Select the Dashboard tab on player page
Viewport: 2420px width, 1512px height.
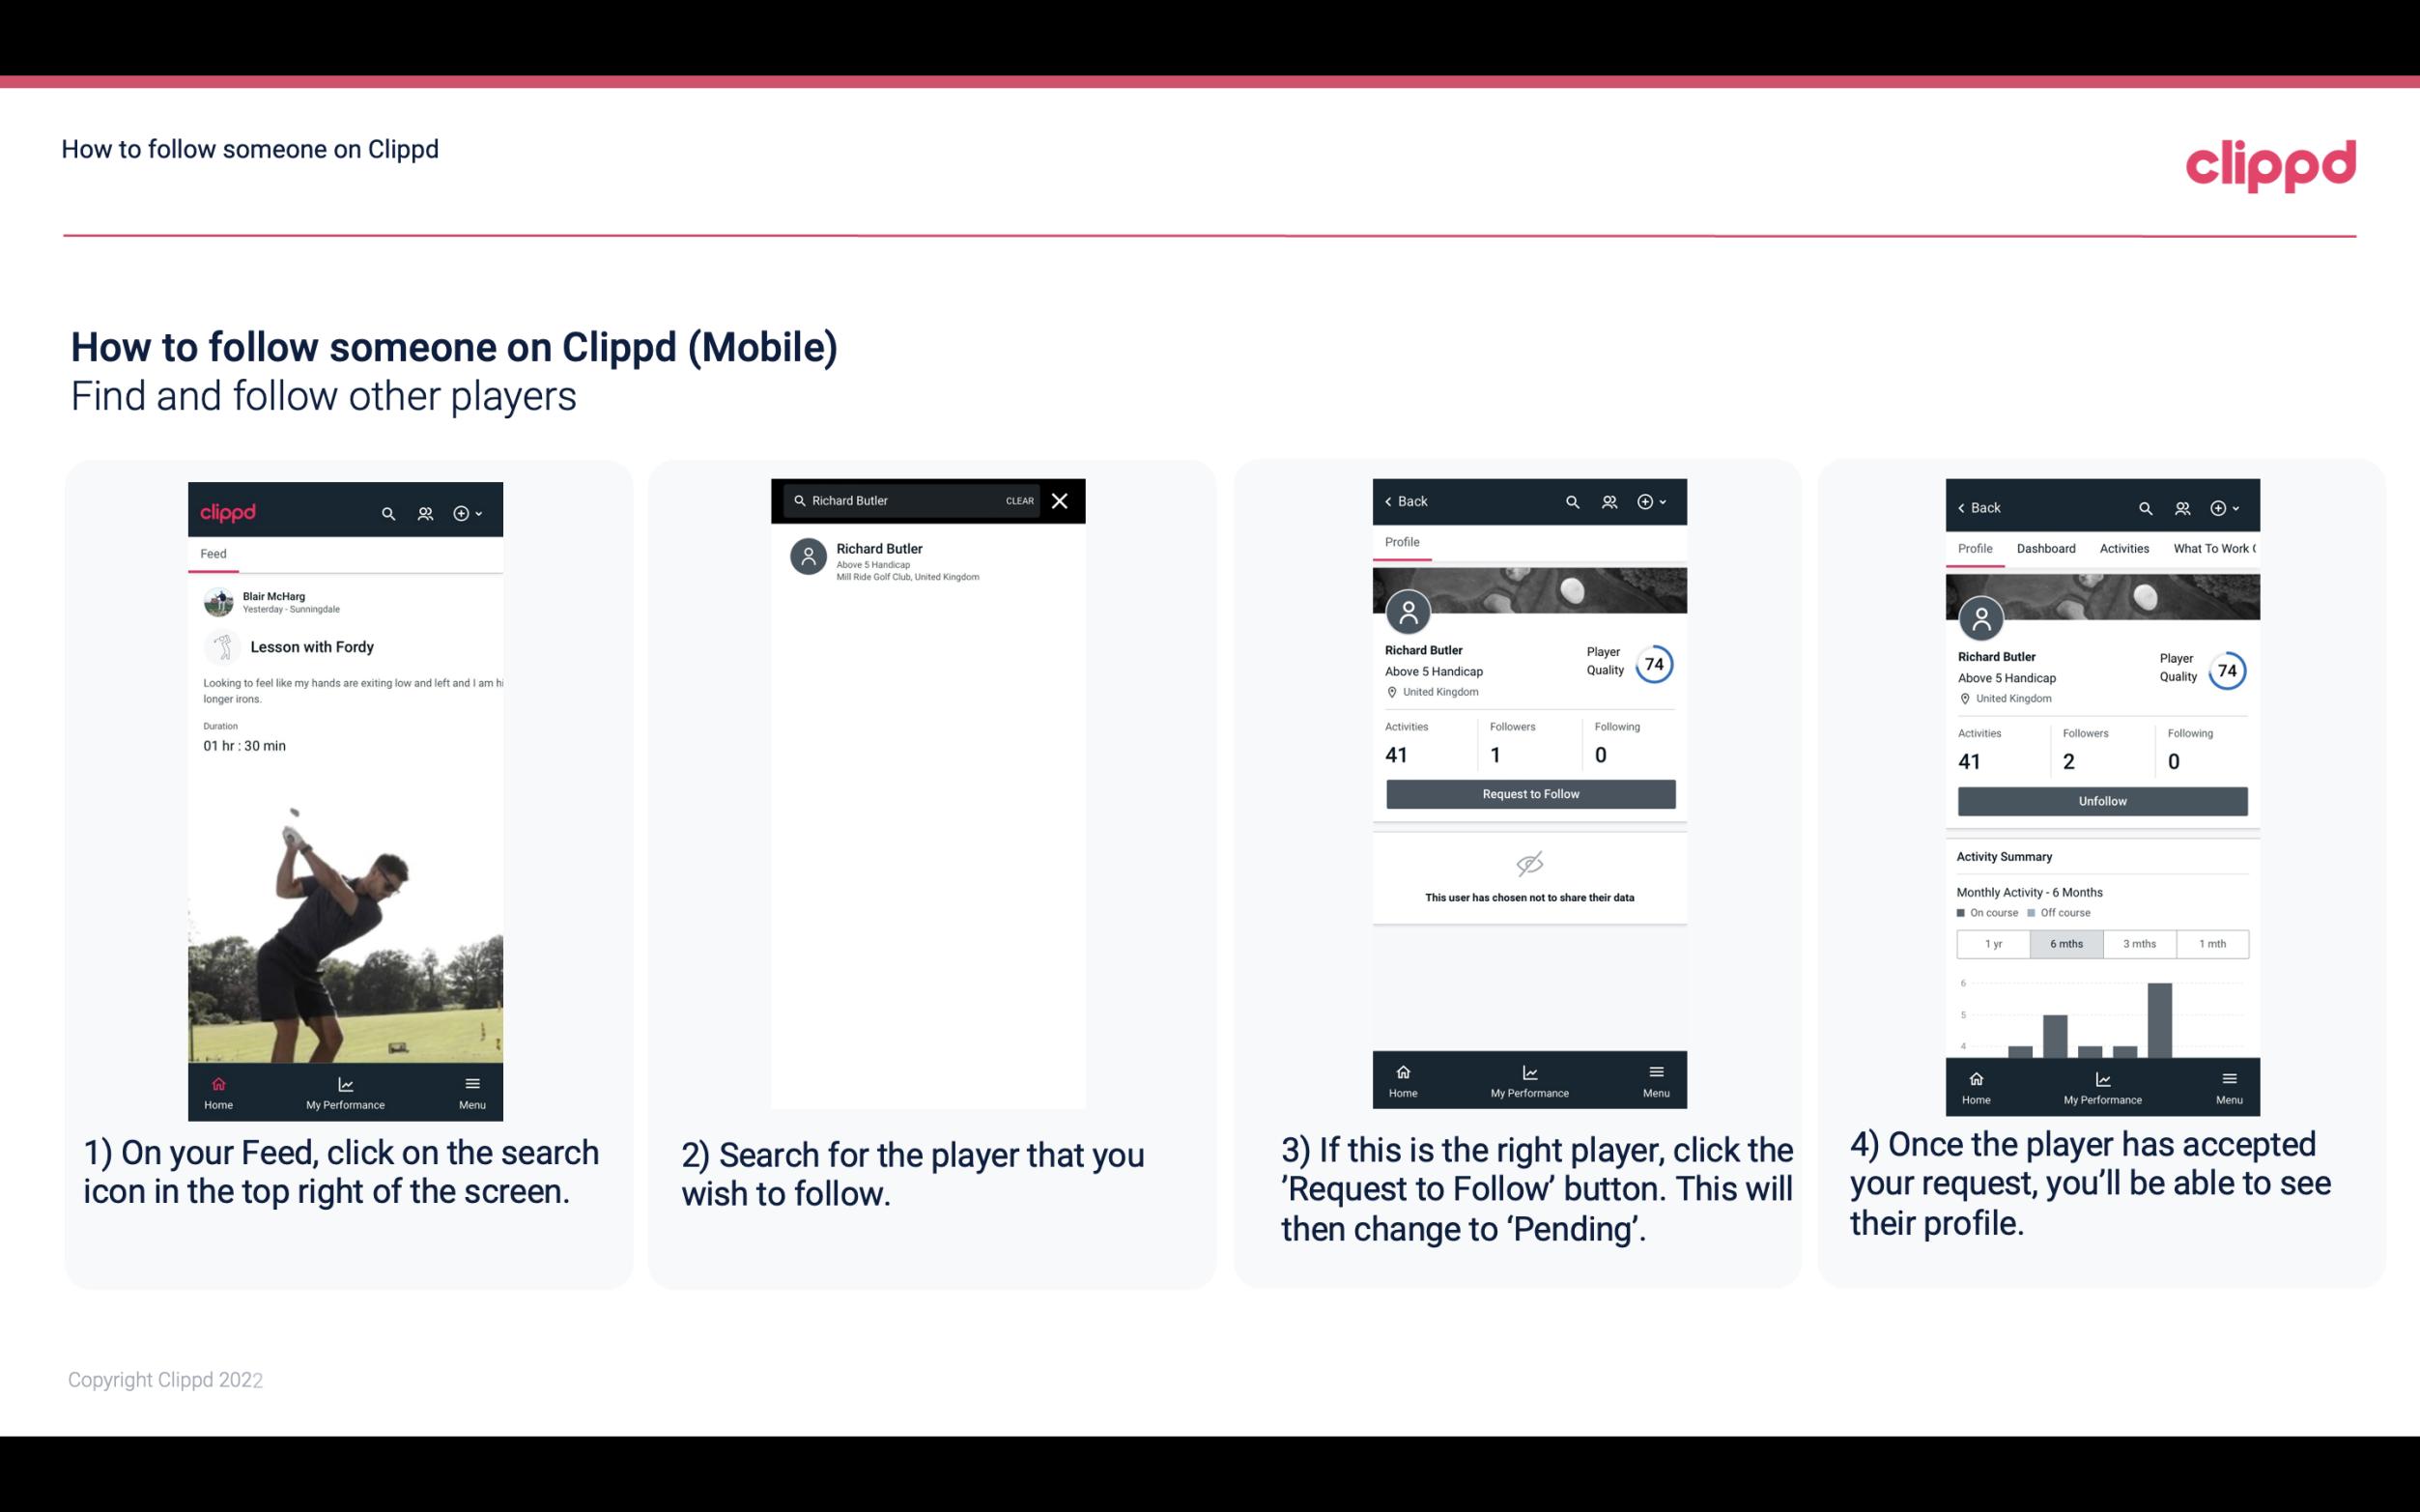(2046, 549)
